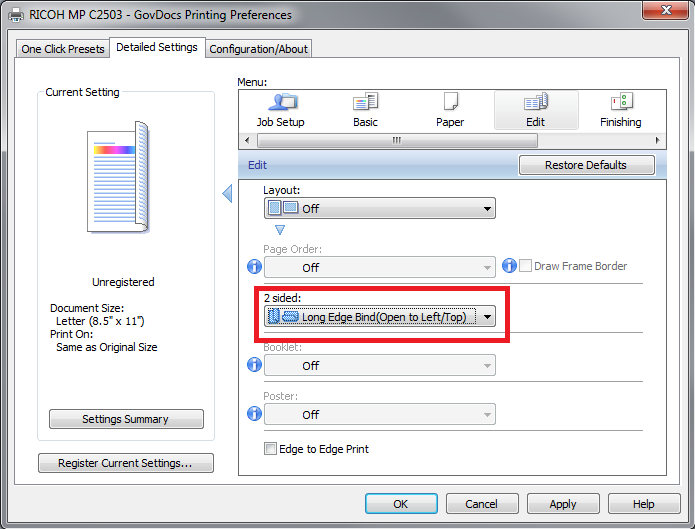
Task: Select the Paper menu icon
Action: click(x=450, y=110)
